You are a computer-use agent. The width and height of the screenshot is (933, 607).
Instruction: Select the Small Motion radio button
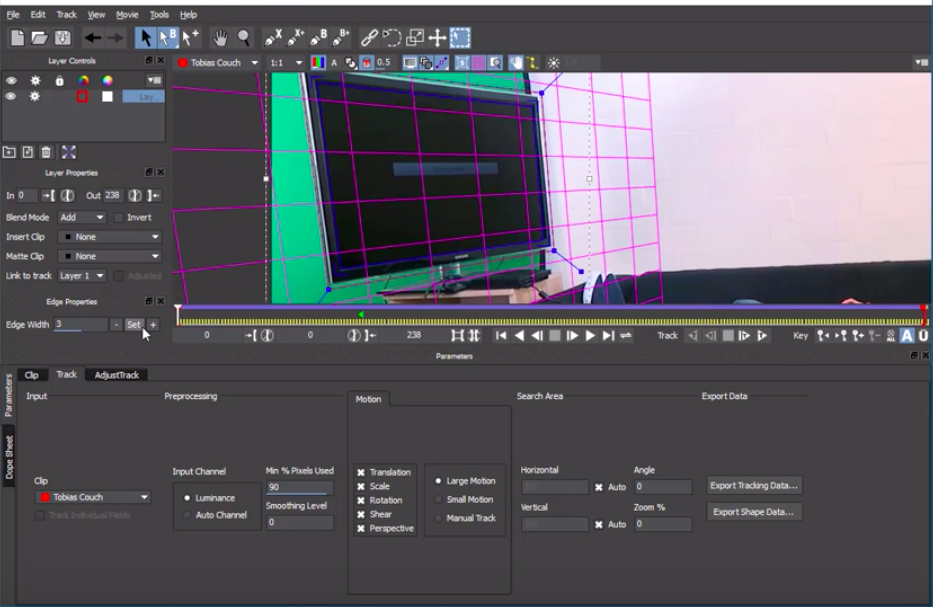(438, 499)
